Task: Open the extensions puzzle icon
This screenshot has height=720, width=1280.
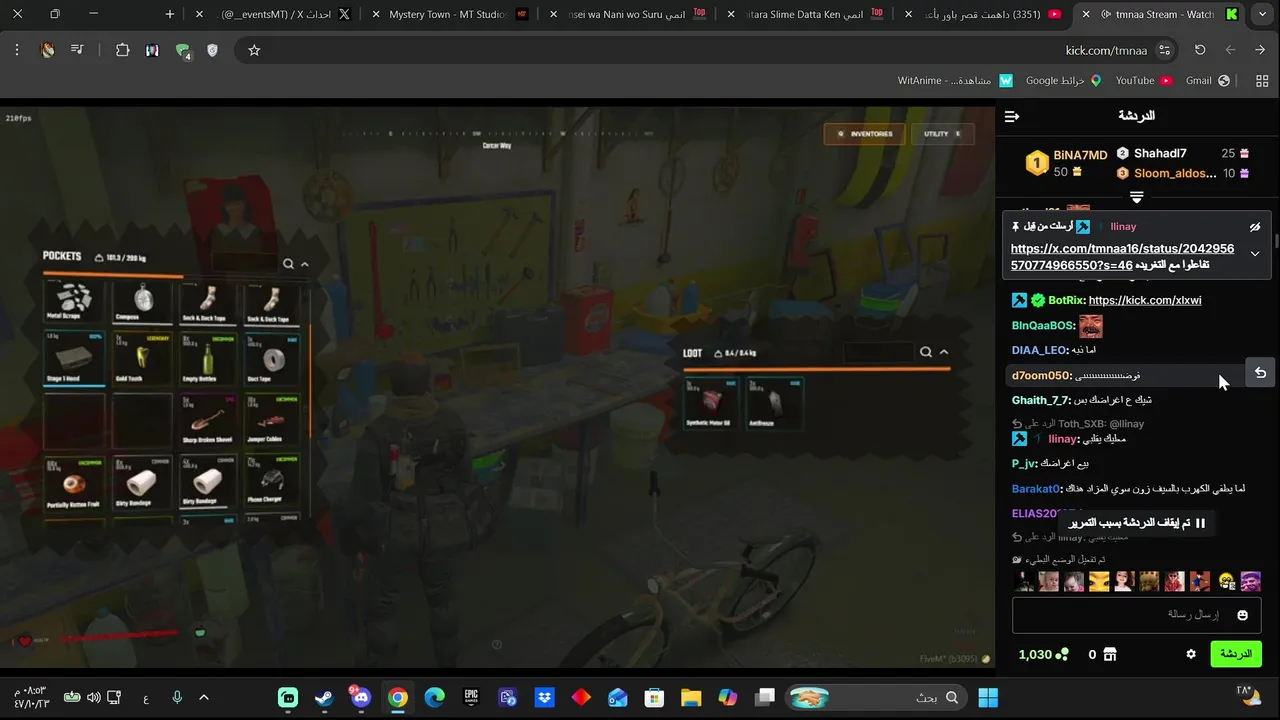Action: click(122, 50)
